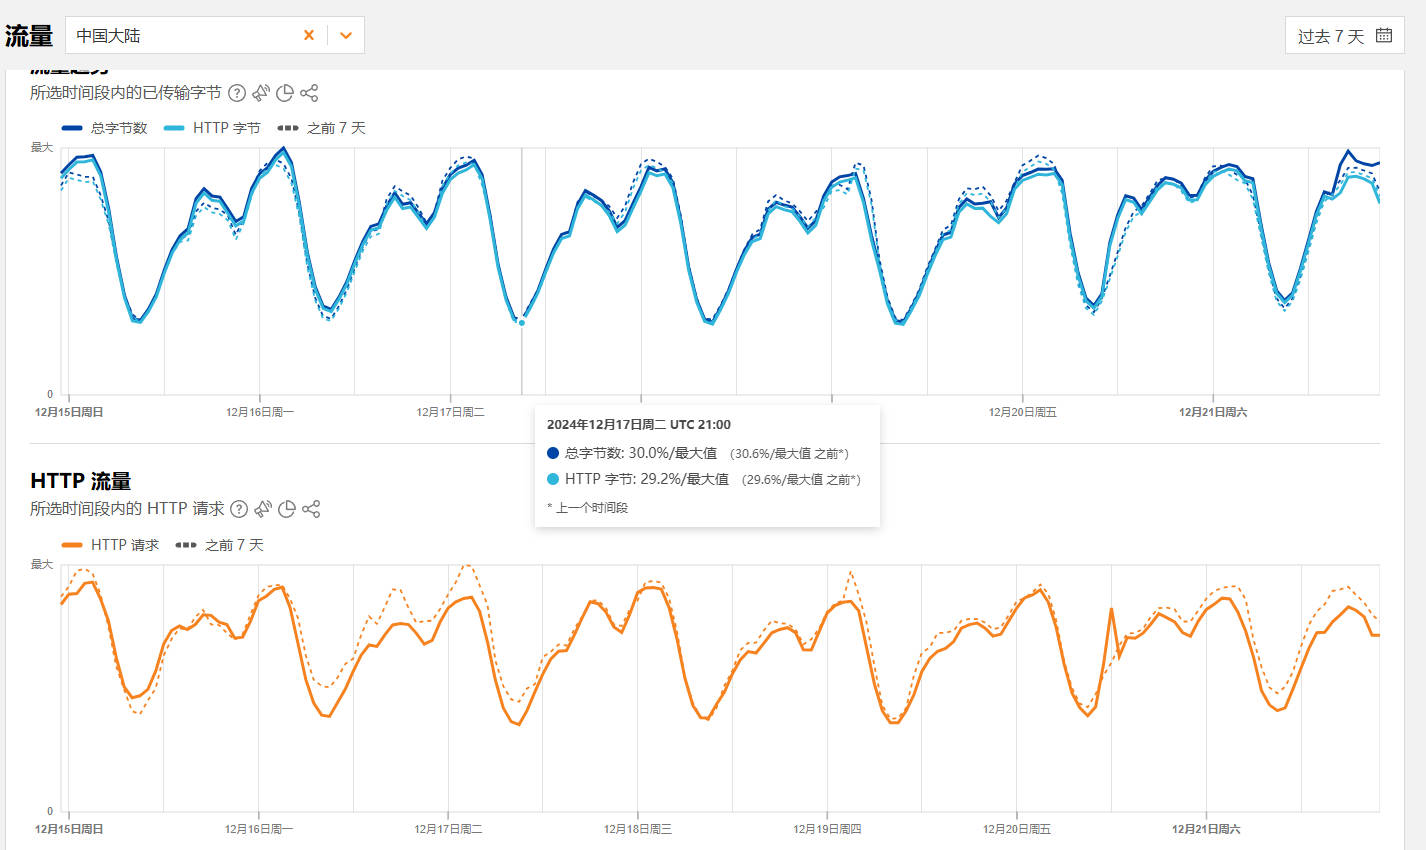
Task: Click the 所选时间段内的 HTTP 请求 description
Action: tap(127, 509)
